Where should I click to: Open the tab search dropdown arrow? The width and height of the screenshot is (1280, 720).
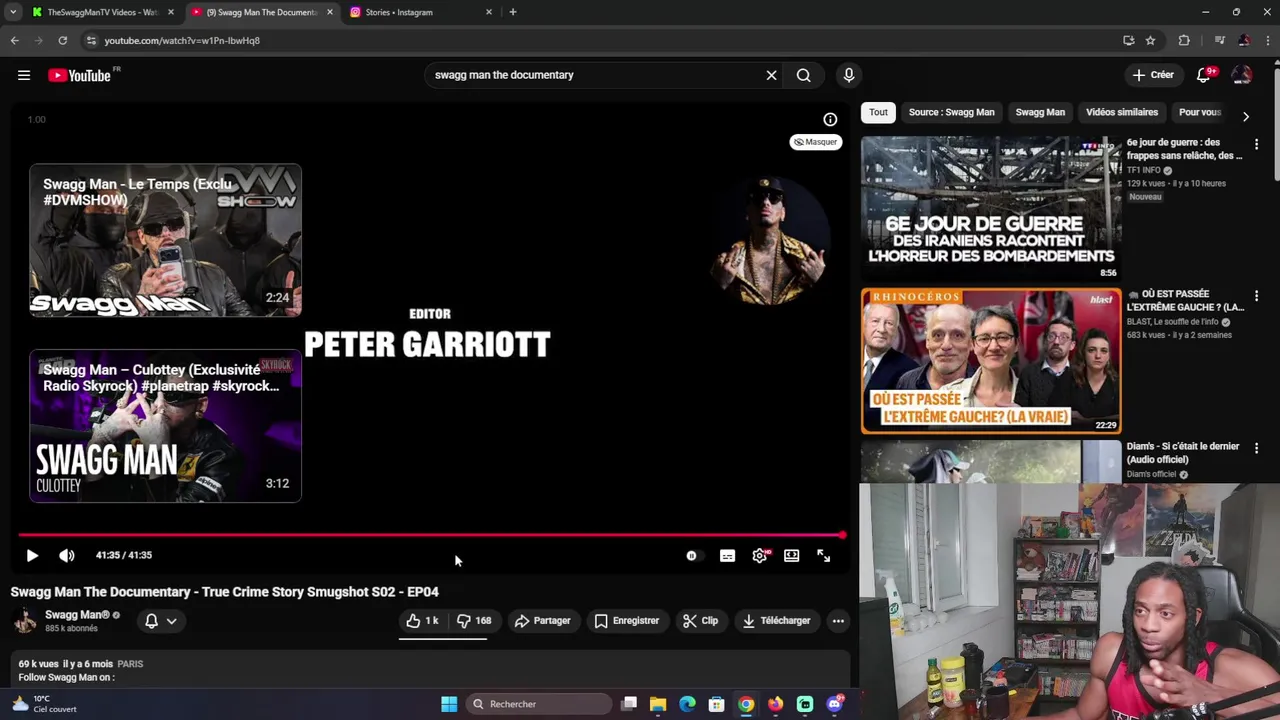click(12, 12)
